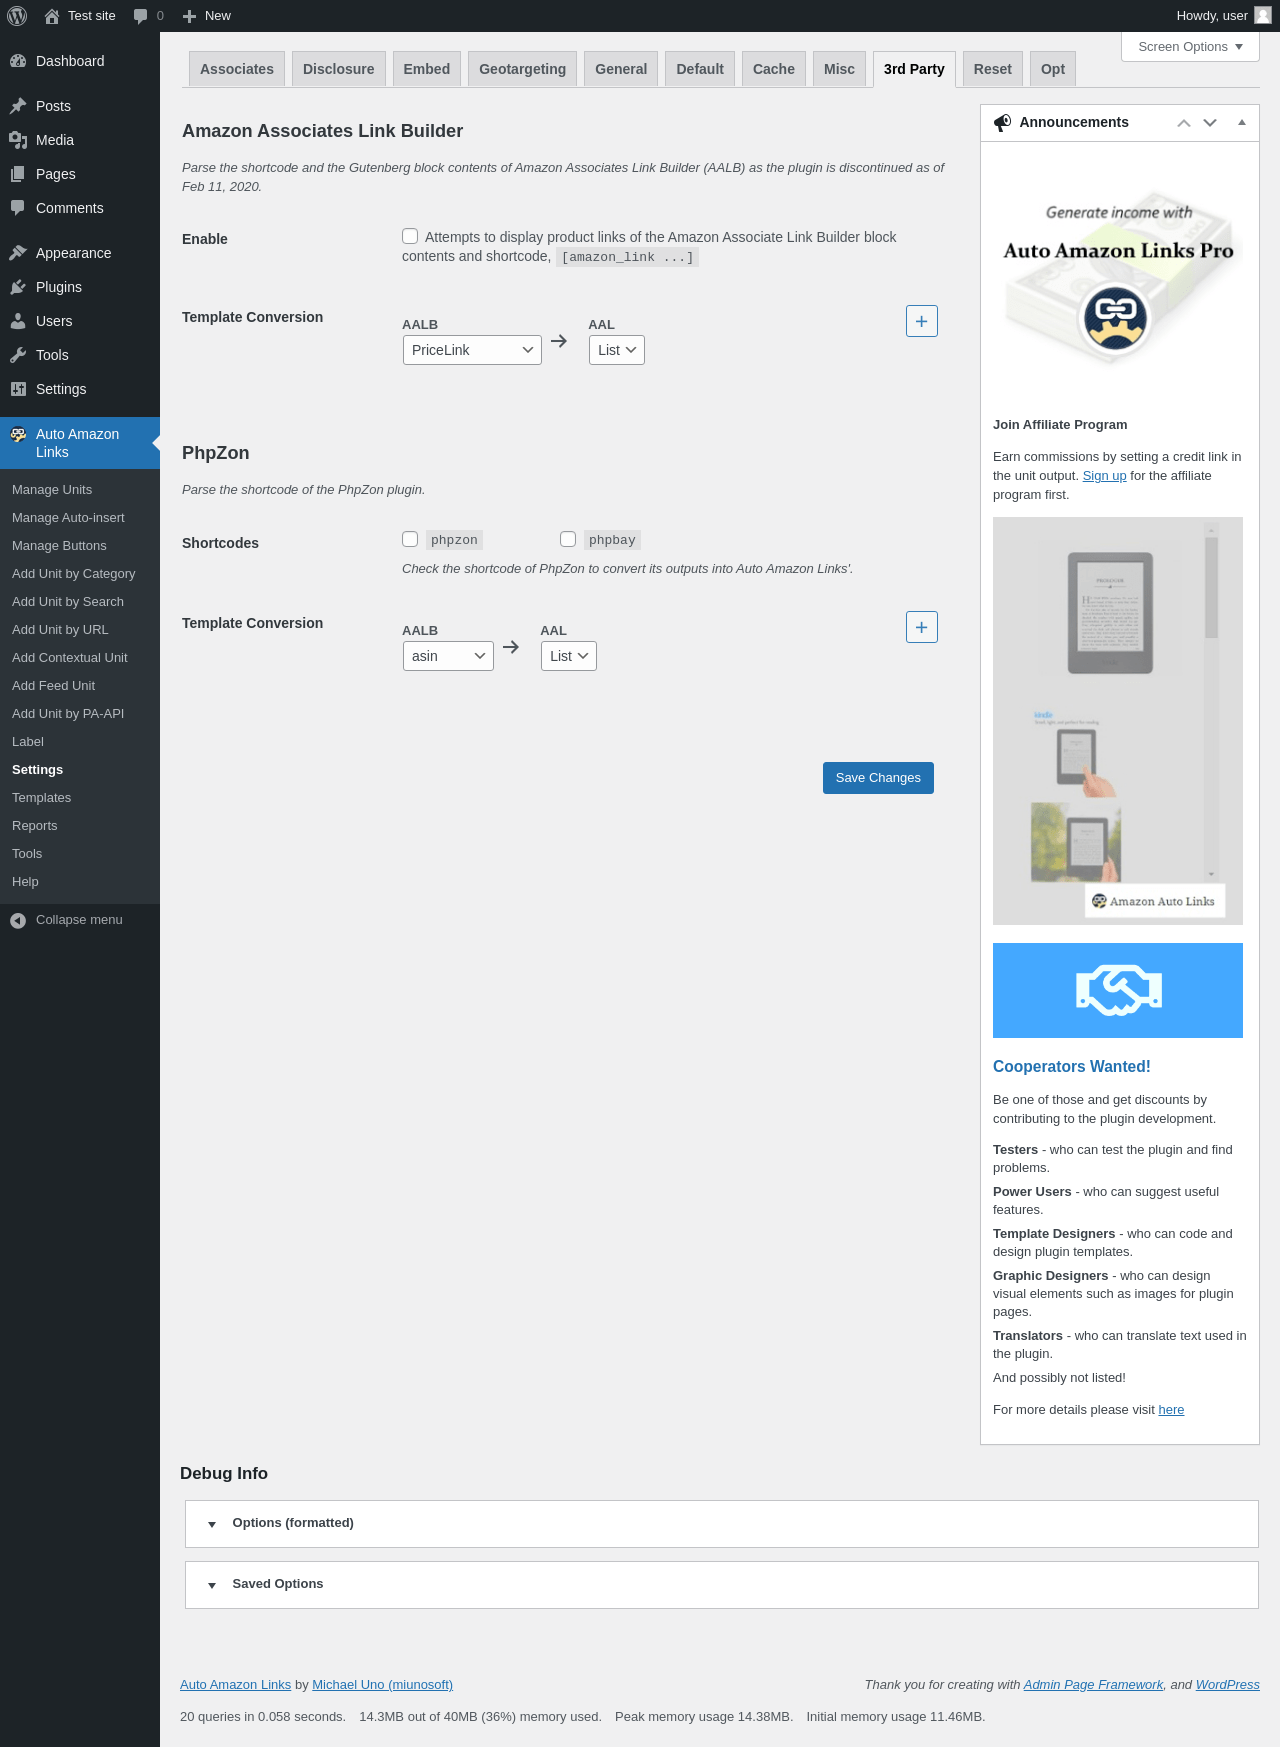Open the Misc settings tab
1280x1747 pixels.
pos(840,69)
